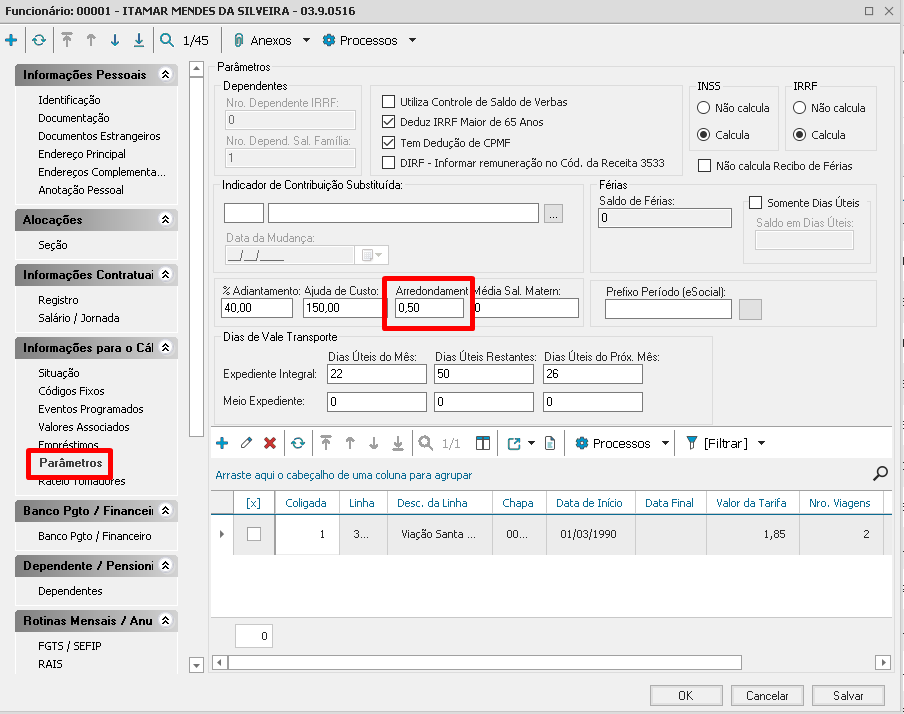This screenshot has height=714, width=904.
Task: Go to first record in top toolbar
Action: 67,40
